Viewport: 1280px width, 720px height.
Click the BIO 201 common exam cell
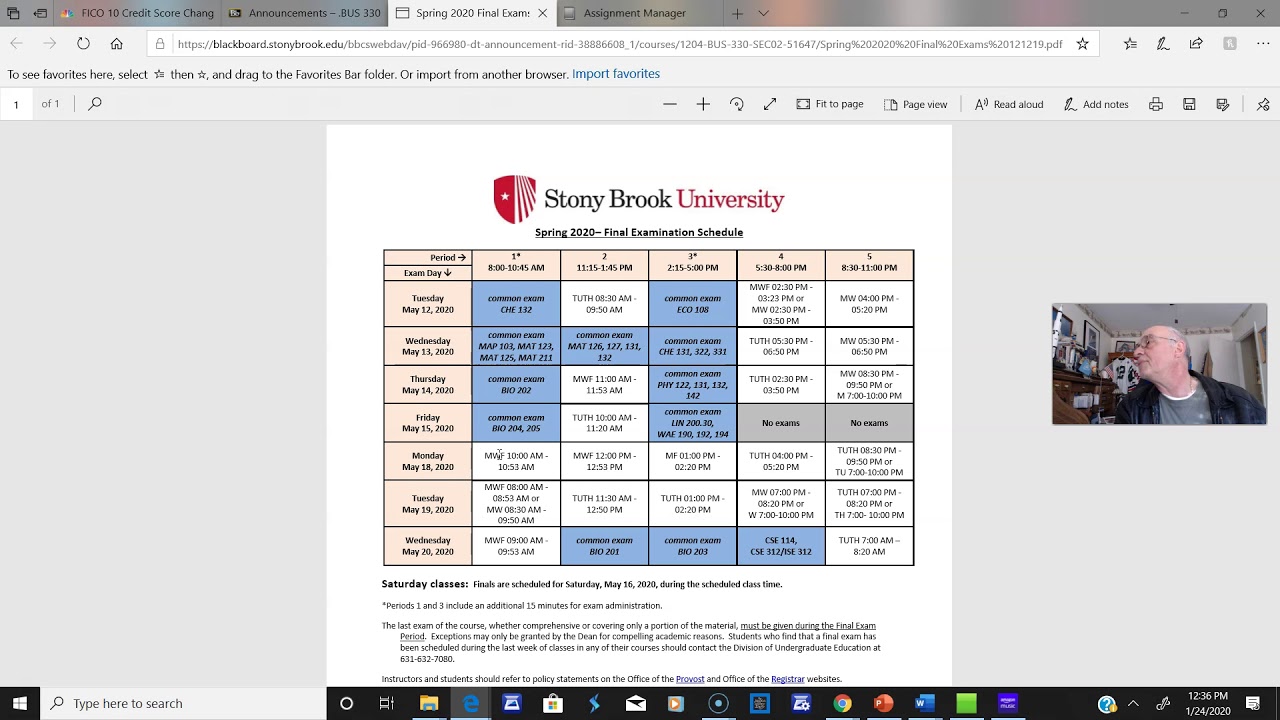coord(604,546)
